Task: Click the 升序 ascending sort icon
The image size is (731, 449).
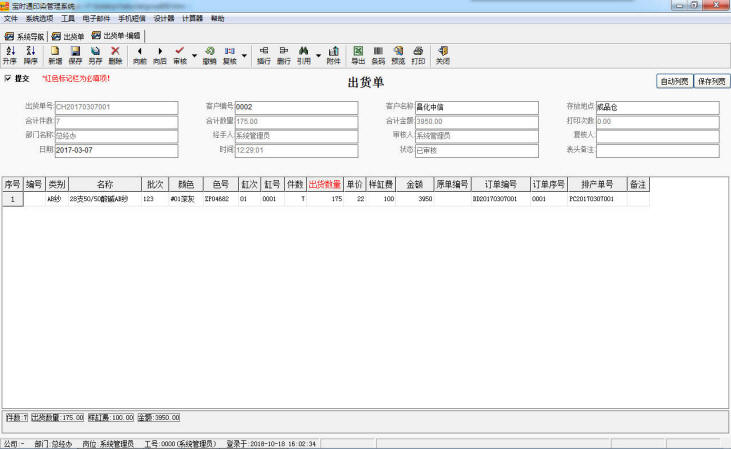Action: 10,55
